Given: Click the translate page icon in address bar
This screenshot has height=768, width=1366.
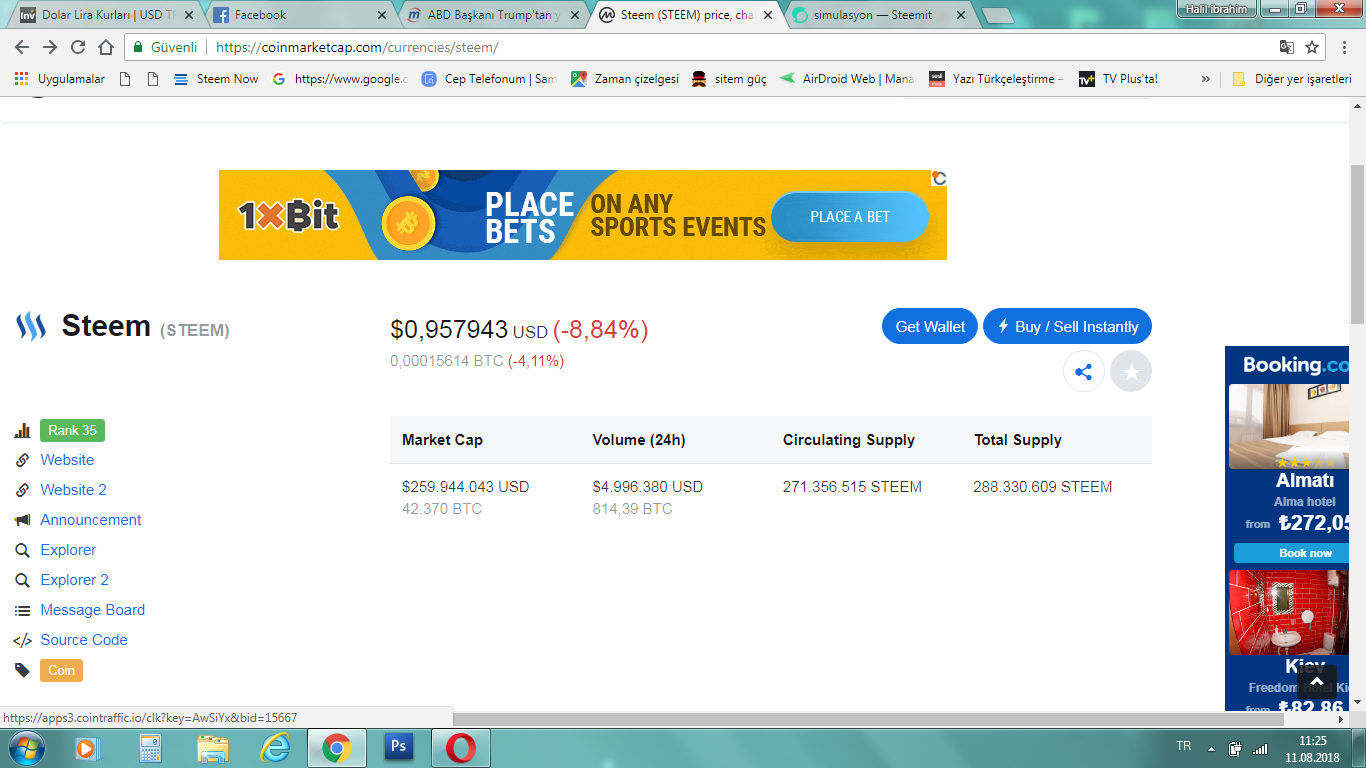Looking at the screenshot, I should point(1287,47).
